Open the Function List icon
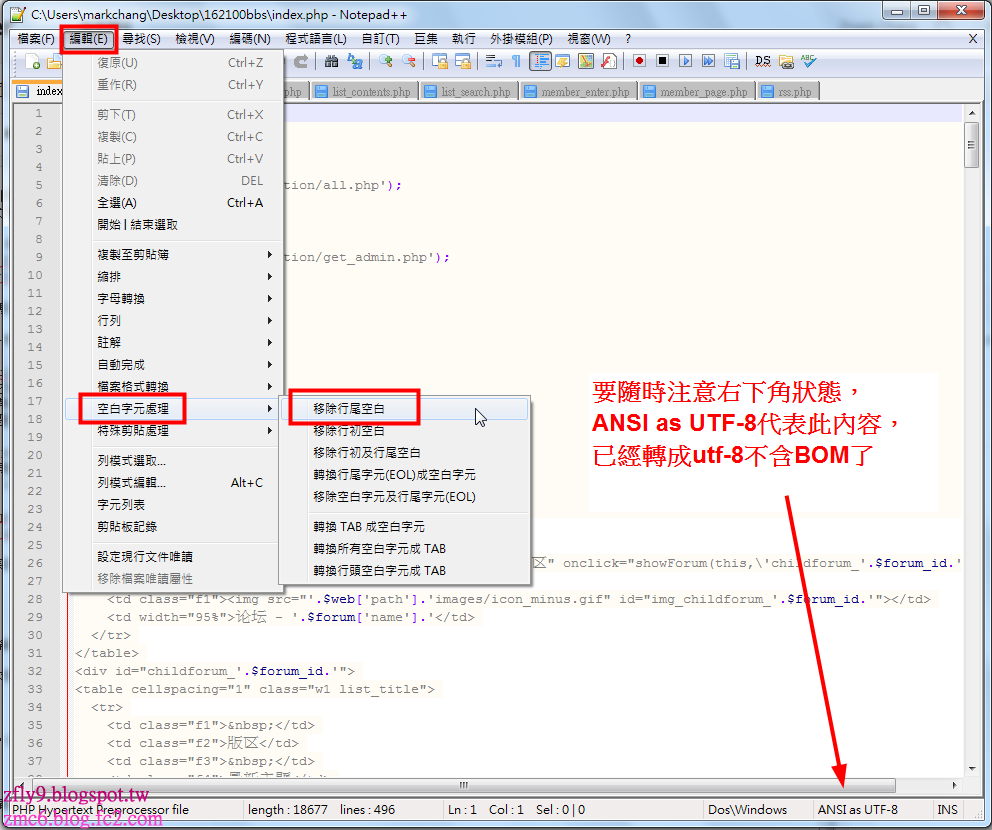 pyautogui.click(x=609, y=61)
